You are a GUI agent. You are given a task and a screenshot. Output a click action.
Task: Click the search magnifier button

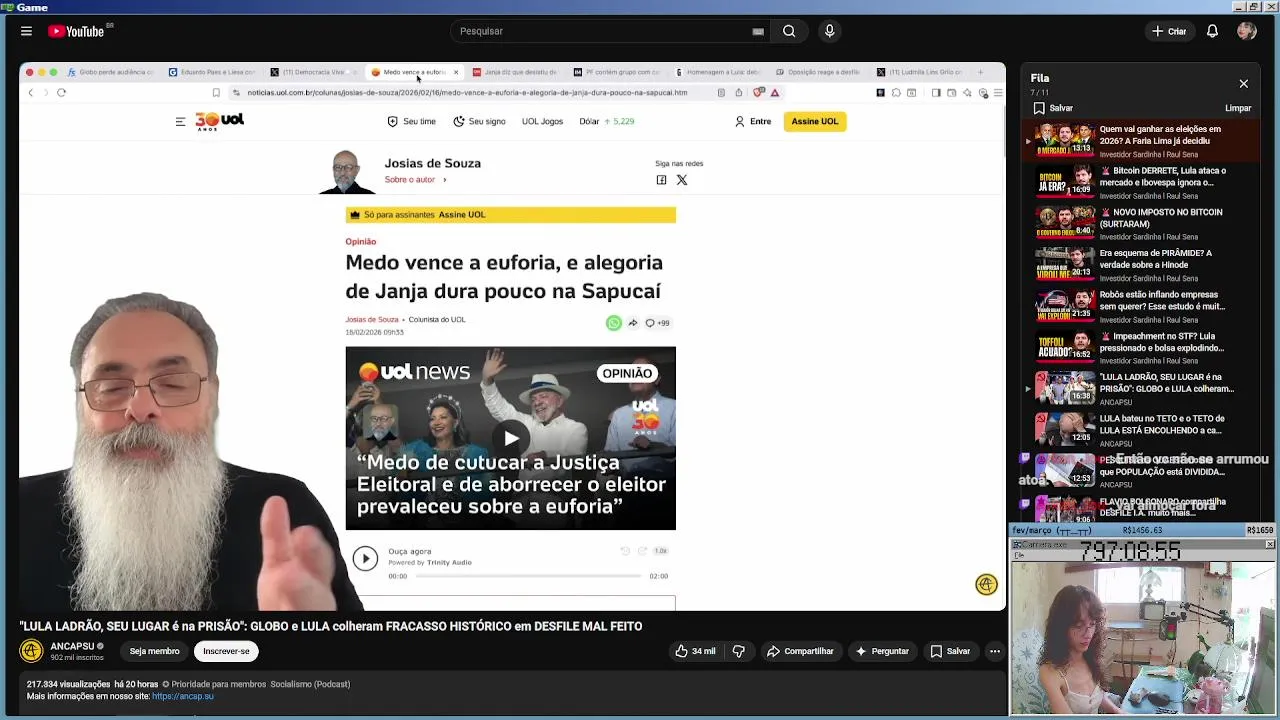pos(789,31)
